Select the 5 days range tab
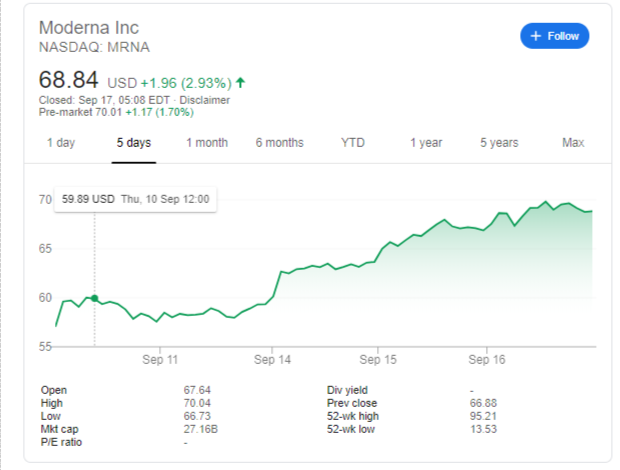 click(134, 143)
